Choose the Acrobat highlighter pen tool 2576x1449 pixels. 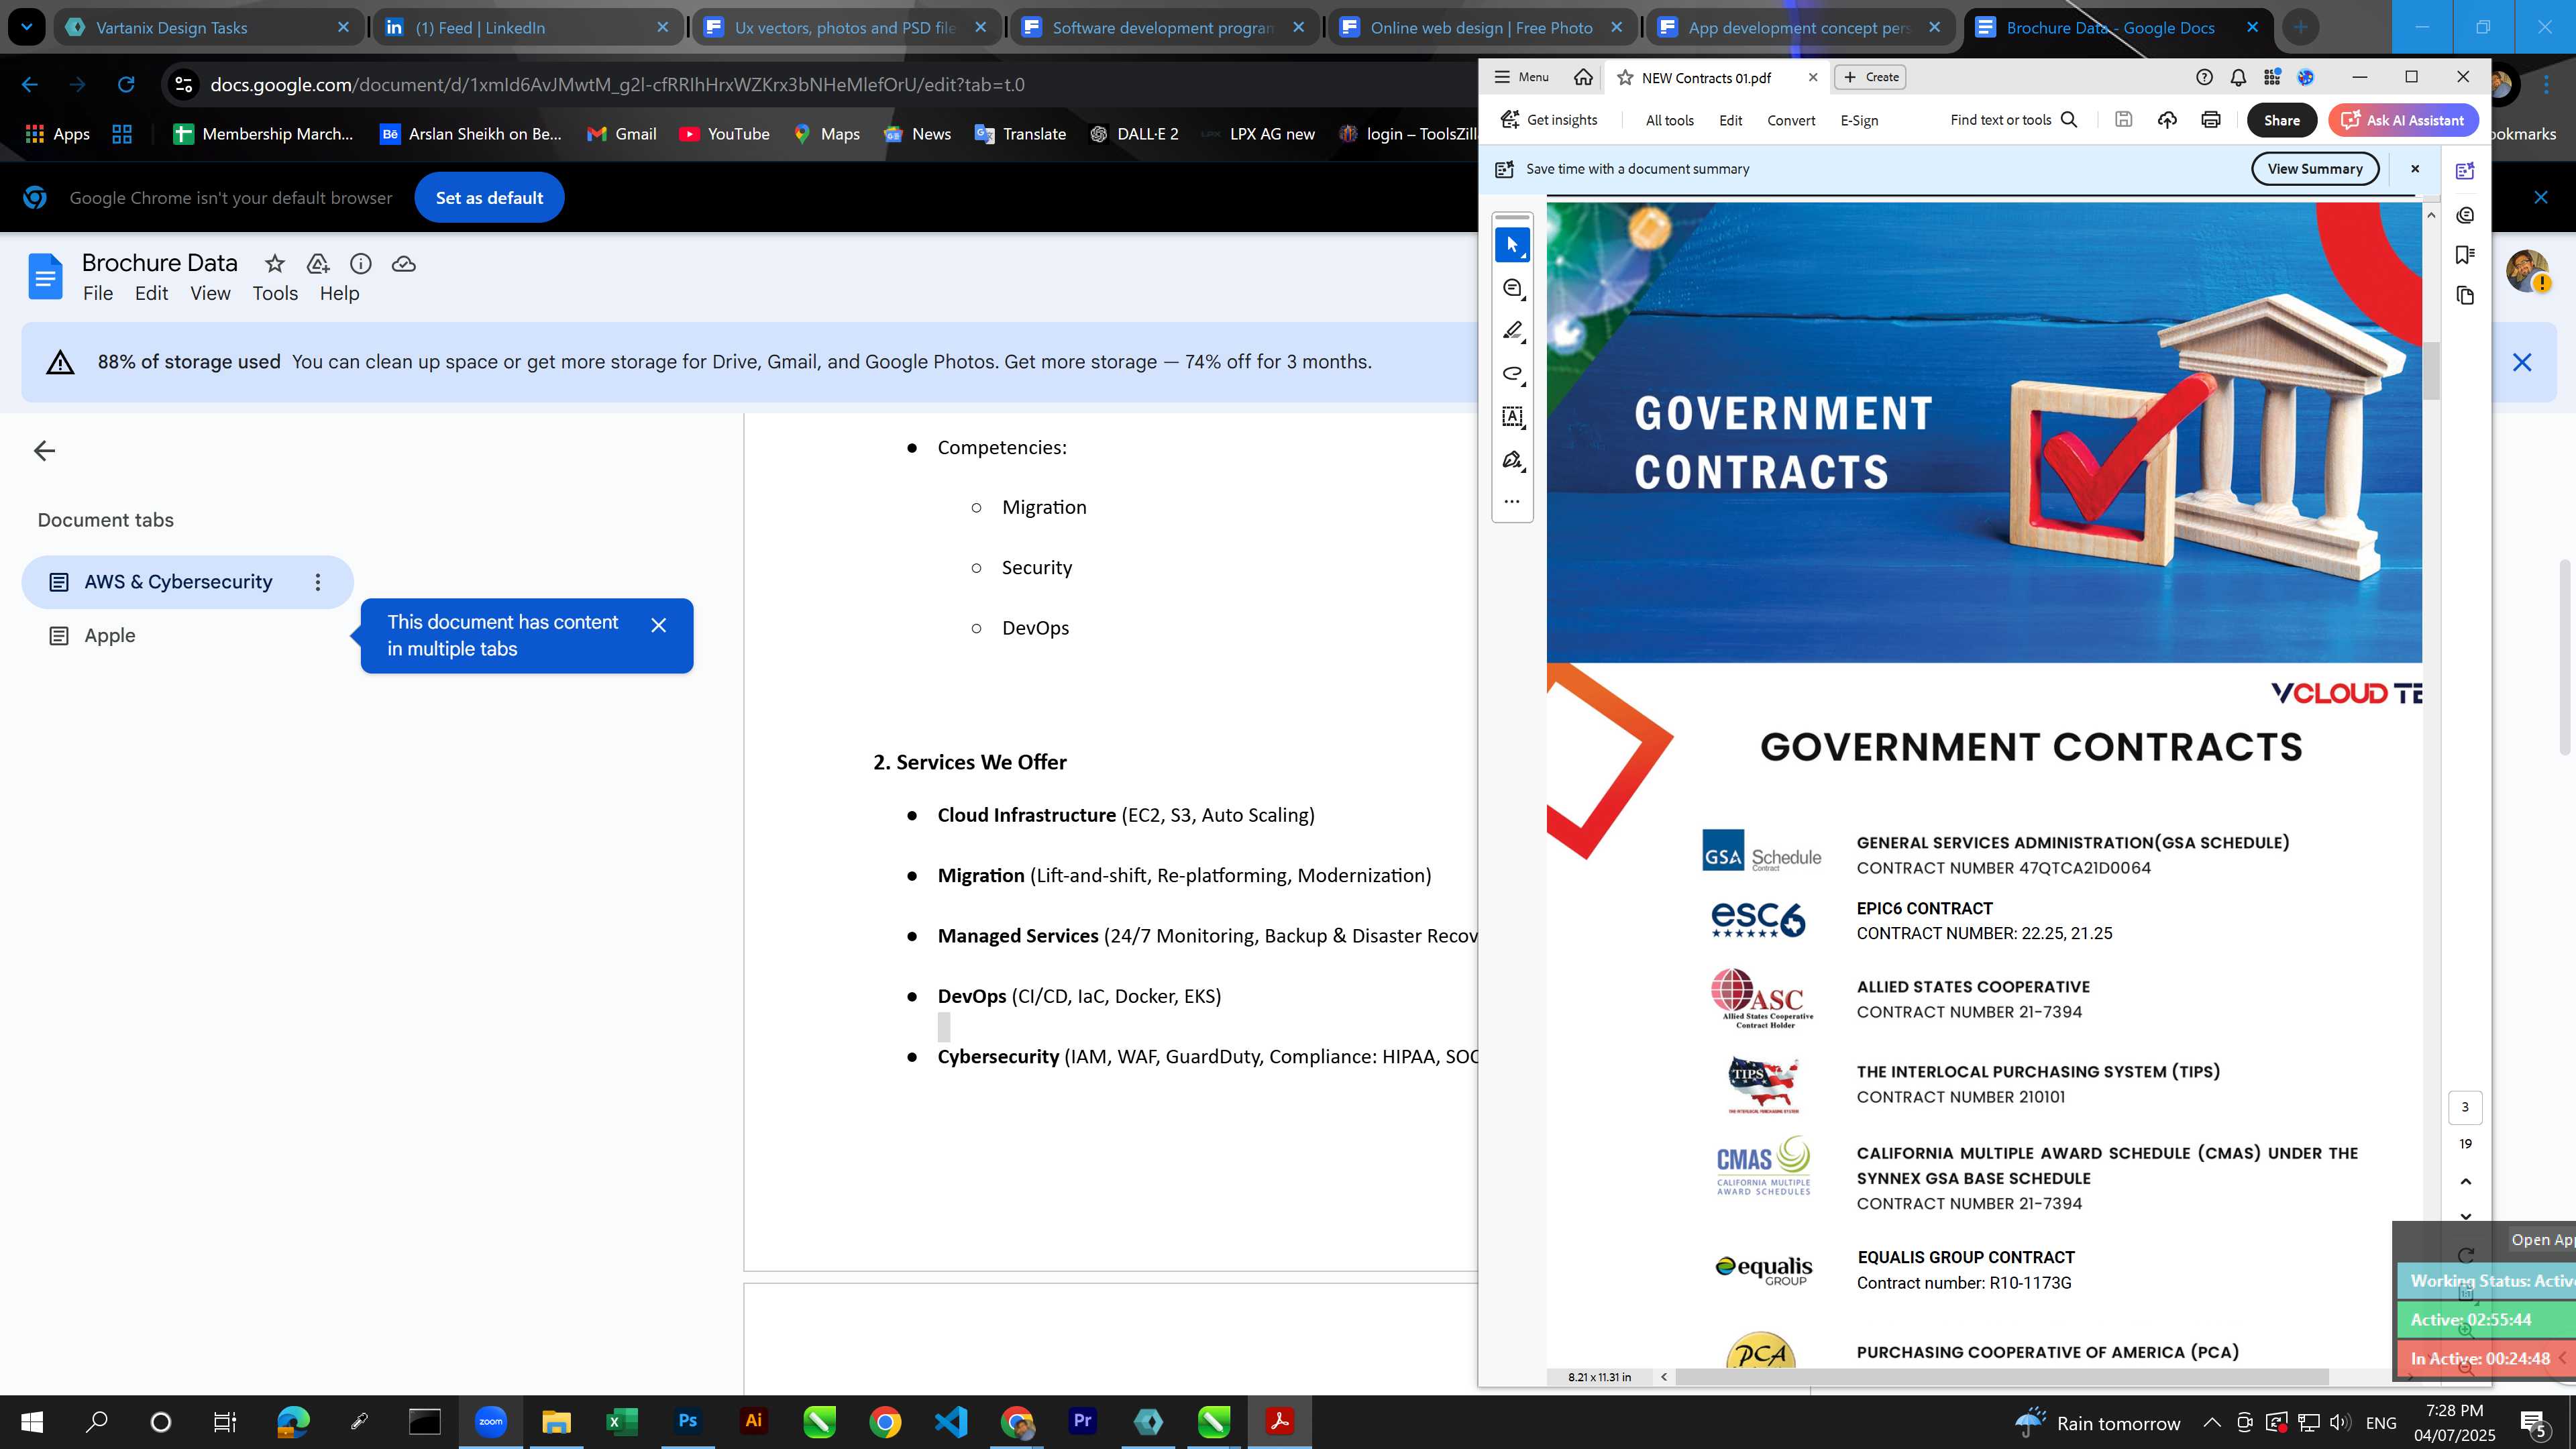coord(1512,331)
